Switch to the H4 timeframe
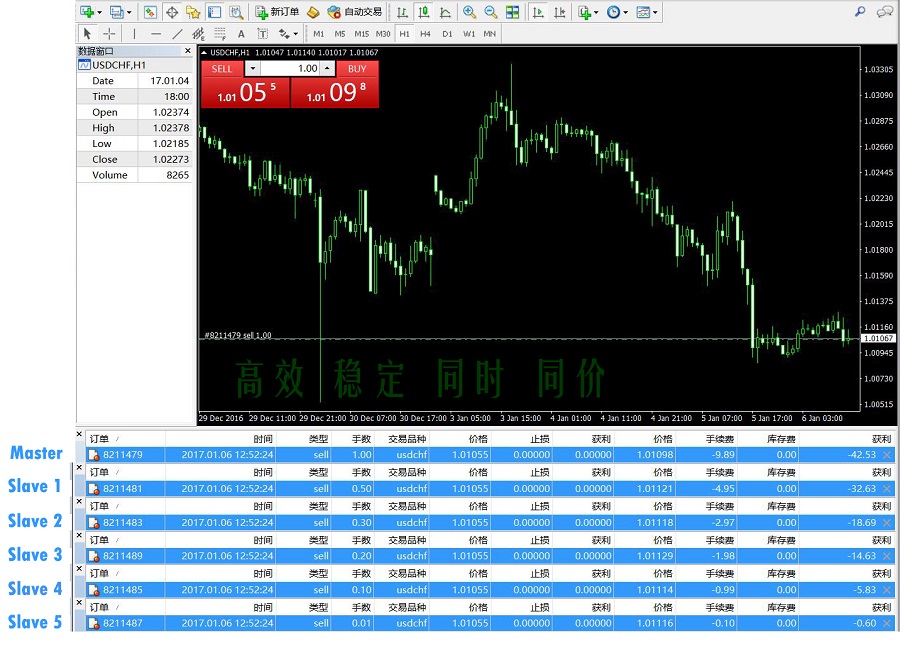Image resolution: width=900 pixels, height=646 pixels. tap(425, 34)
